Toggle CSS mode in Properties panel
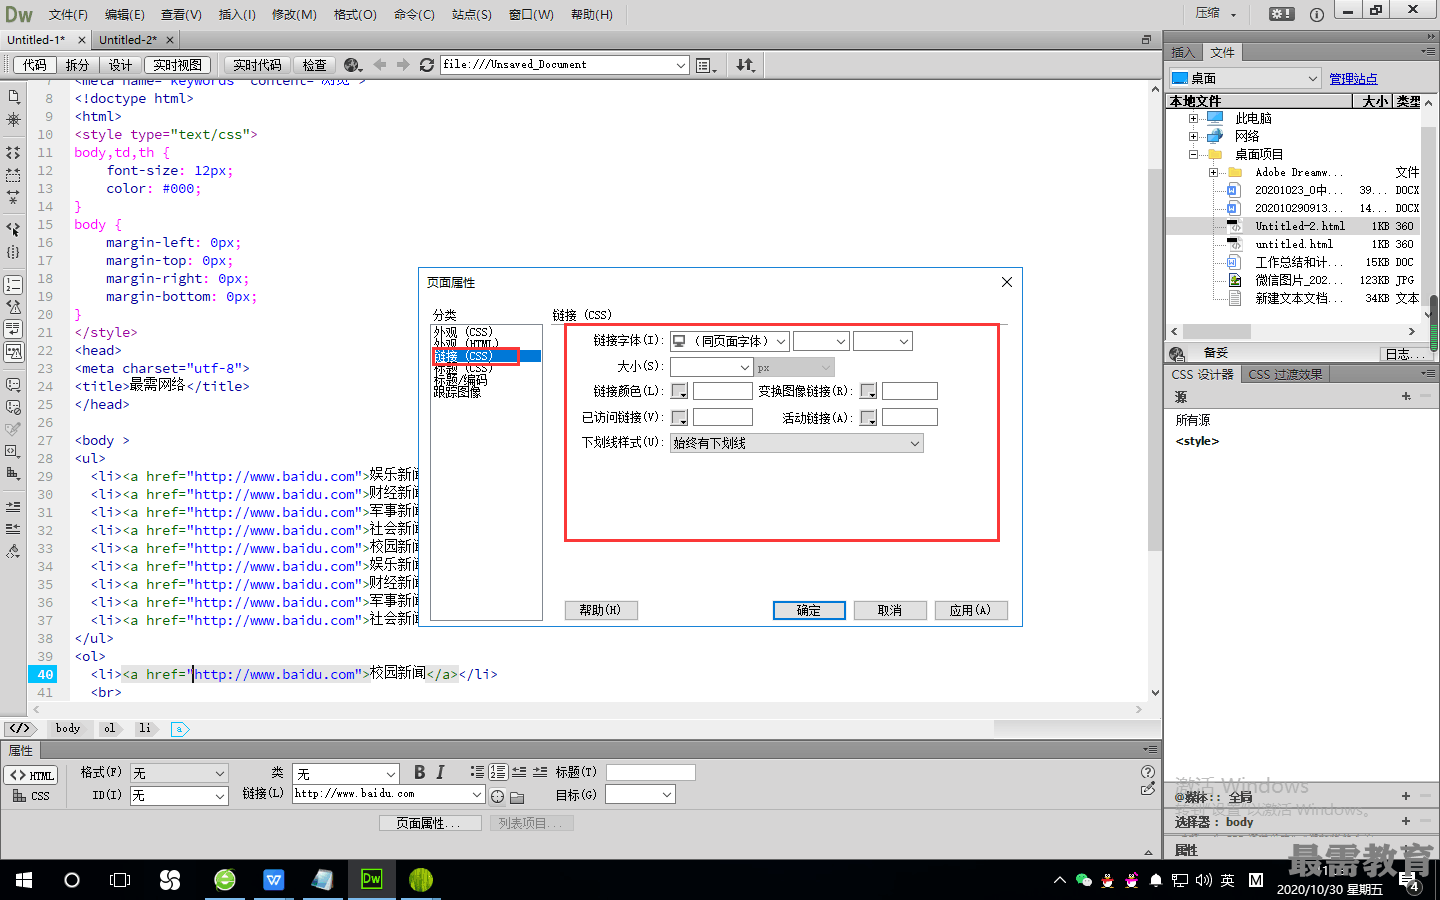Screen dimensions: 1440x900 click(32, 796)
